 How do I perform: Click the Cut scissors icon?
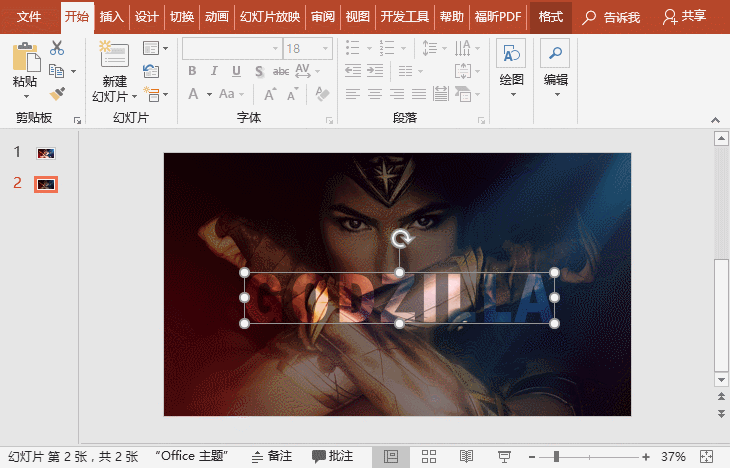click(x=57, y=48)
